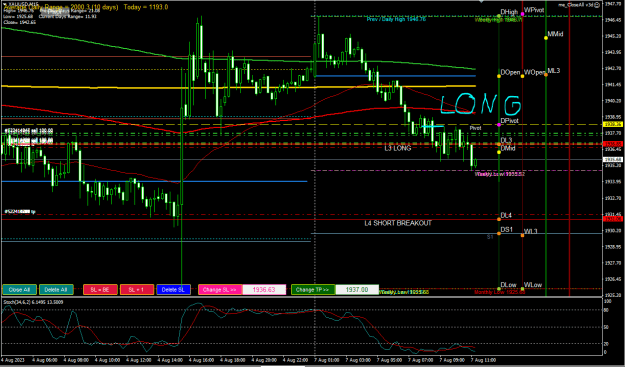
Task: Click the Average Daily Range text
Action: click(61, 7)
